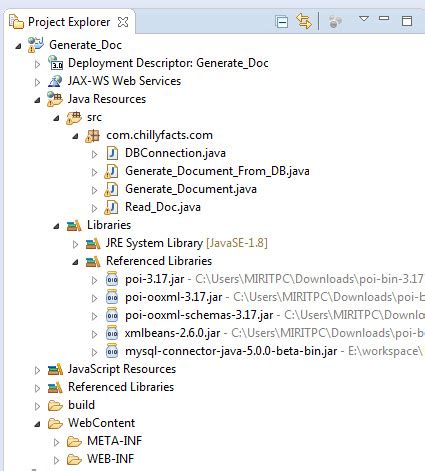
Task: Click the META-INF folder icon
Action: point(74,442)
